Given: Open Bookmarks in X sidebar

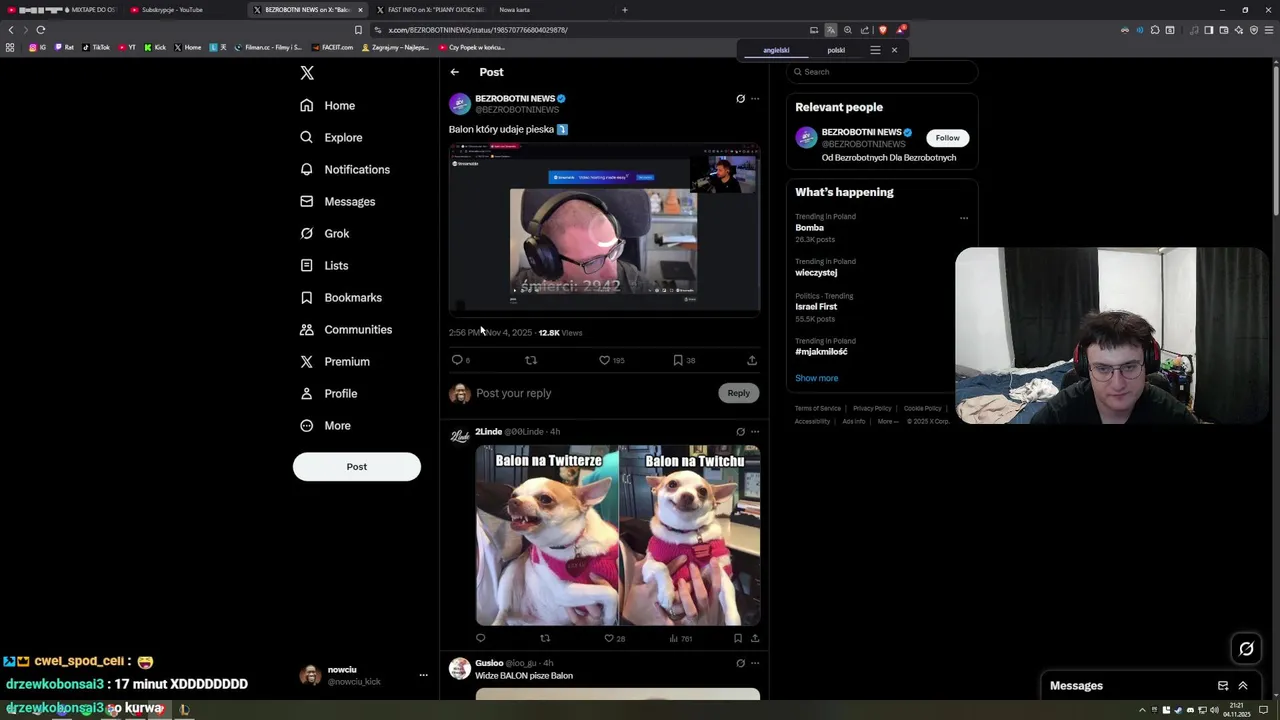Looking at the screenshot, I should (x=341, y=297).
